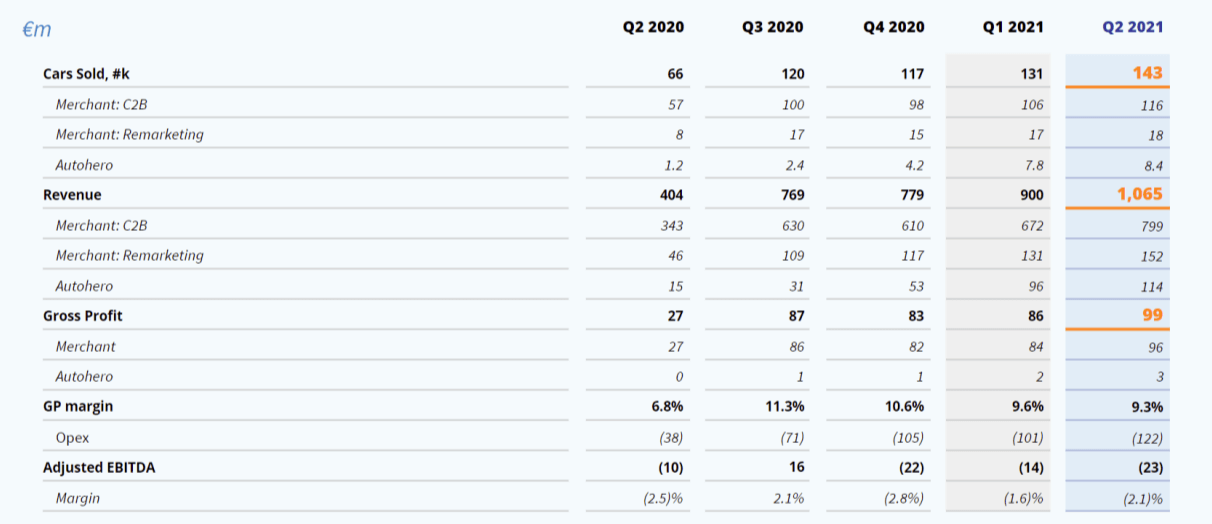Click the orange 99 Gross Profit value

[1153, 315]
